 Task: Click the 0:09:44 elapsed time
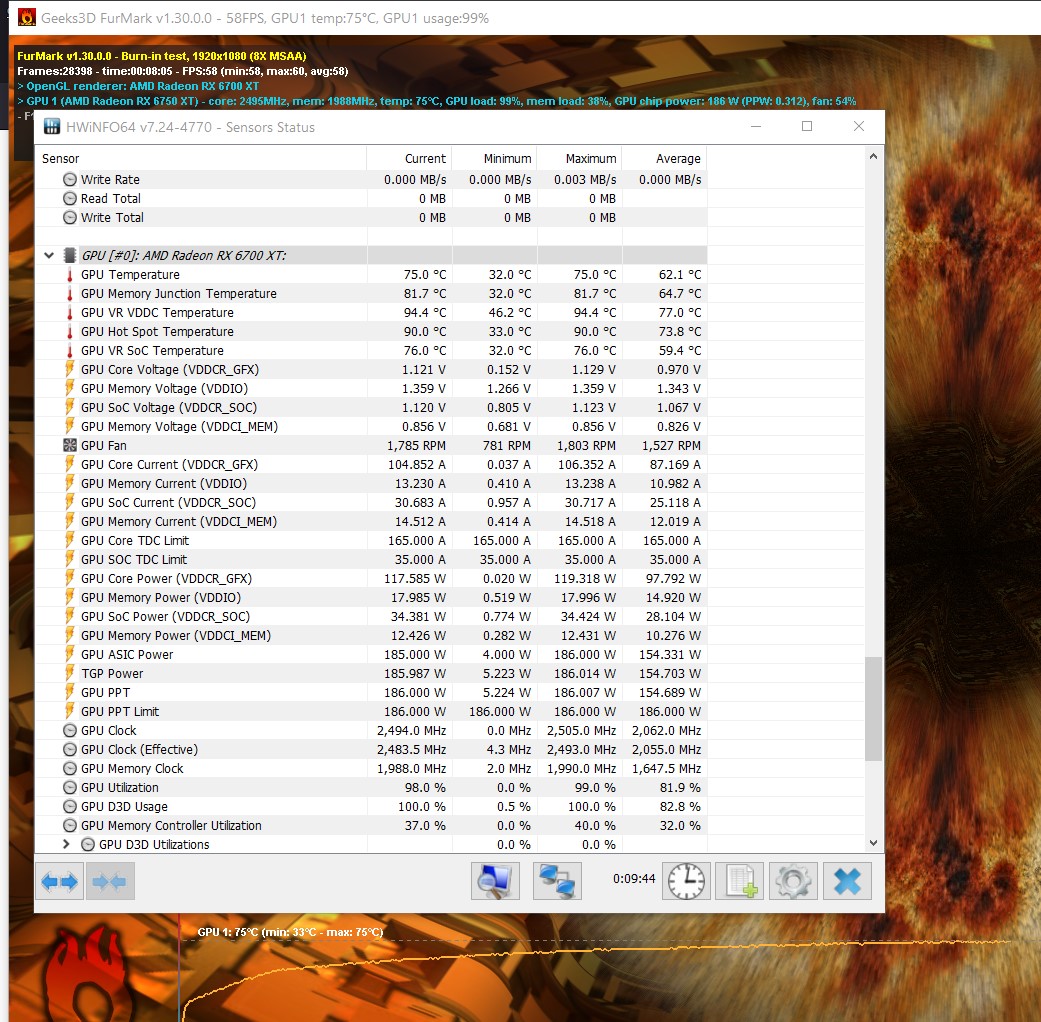click(x=634, y=879)
